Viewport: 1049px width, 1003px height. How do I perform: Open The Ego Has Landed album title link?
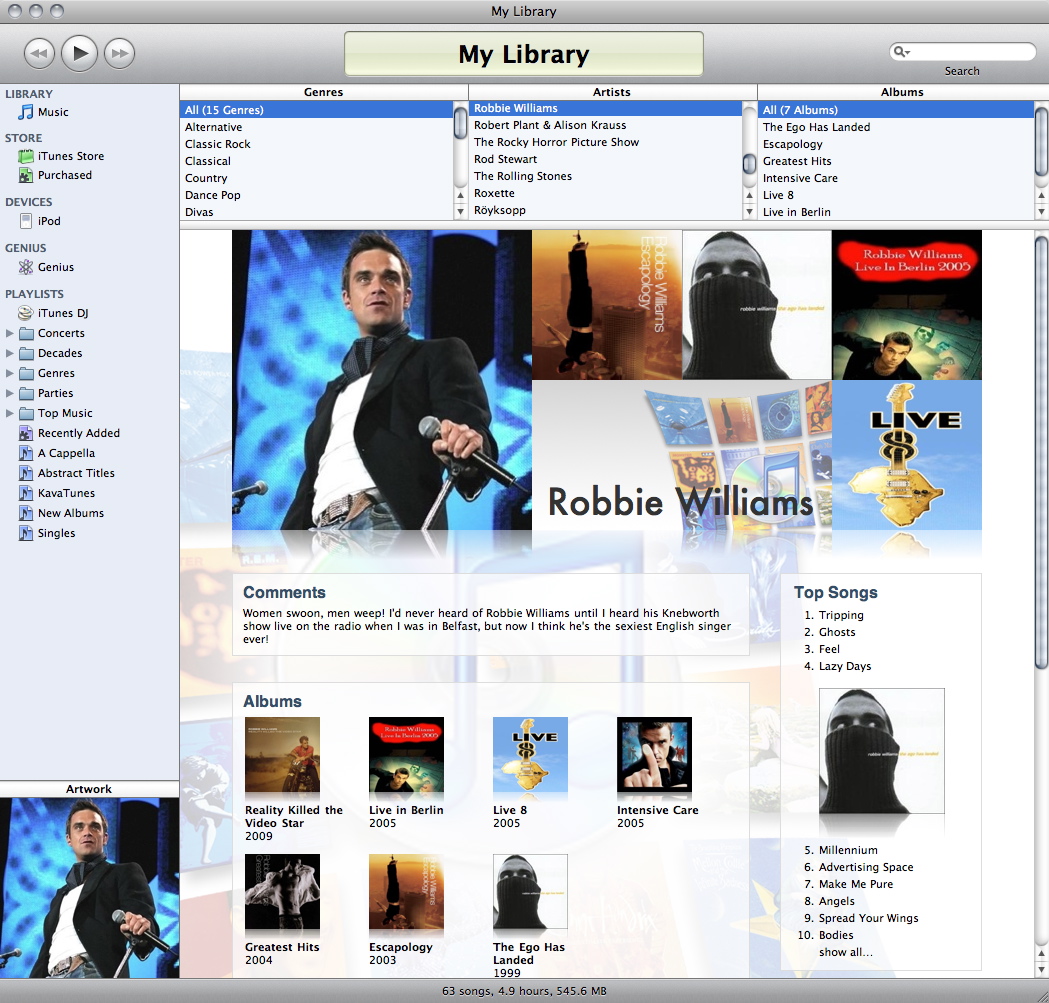click(529, 953)
